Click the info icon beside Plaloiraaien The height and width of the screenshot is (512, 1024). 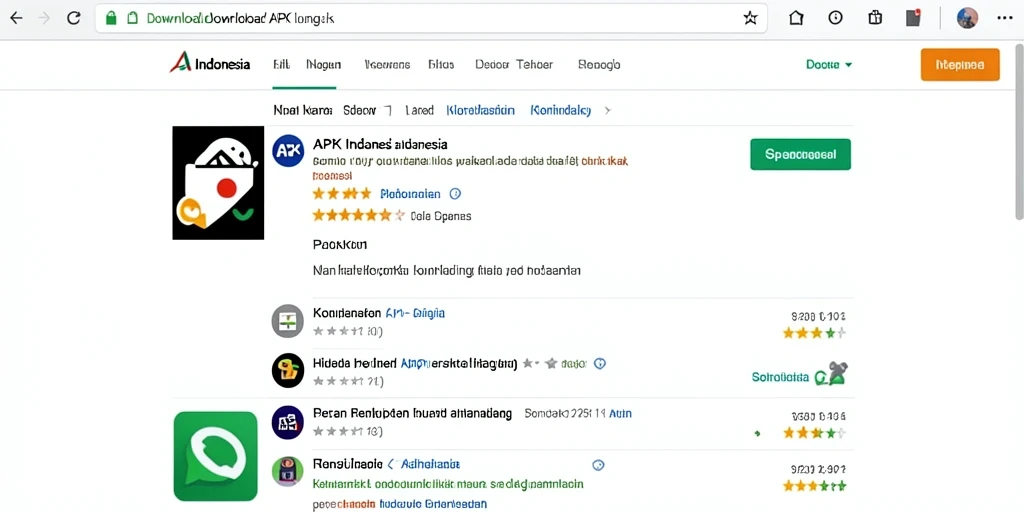pyautogui.click(x=456, y=194)
